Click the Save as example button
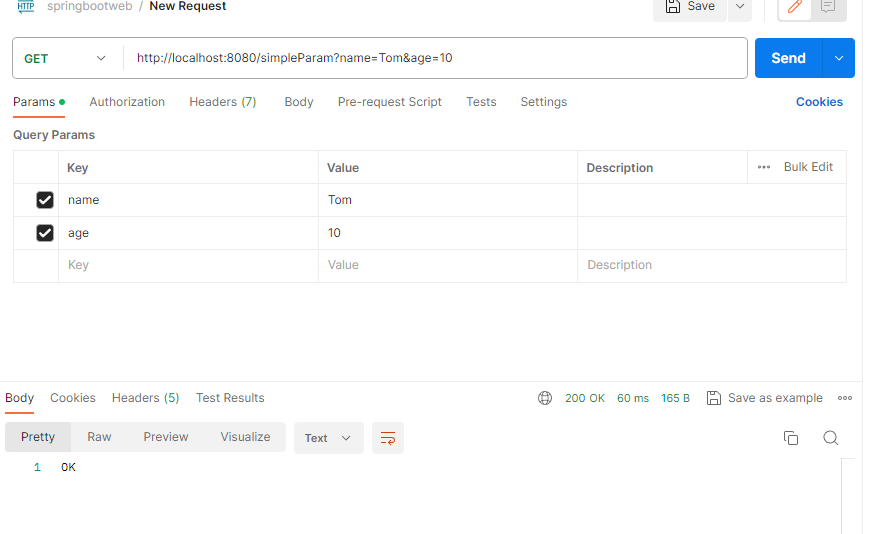The width and height of the screenshot is (871, 534). point(765,398)
